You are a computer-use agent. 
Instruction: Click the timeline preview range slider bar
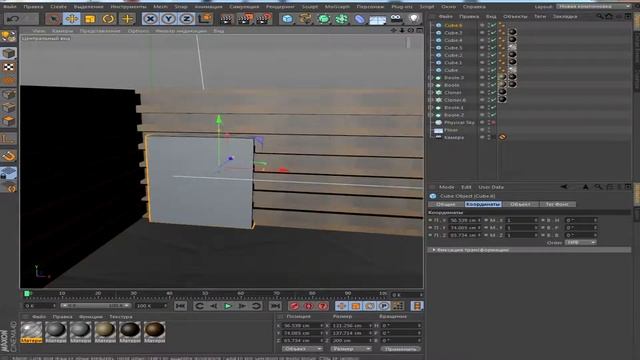tap(95, 305)
